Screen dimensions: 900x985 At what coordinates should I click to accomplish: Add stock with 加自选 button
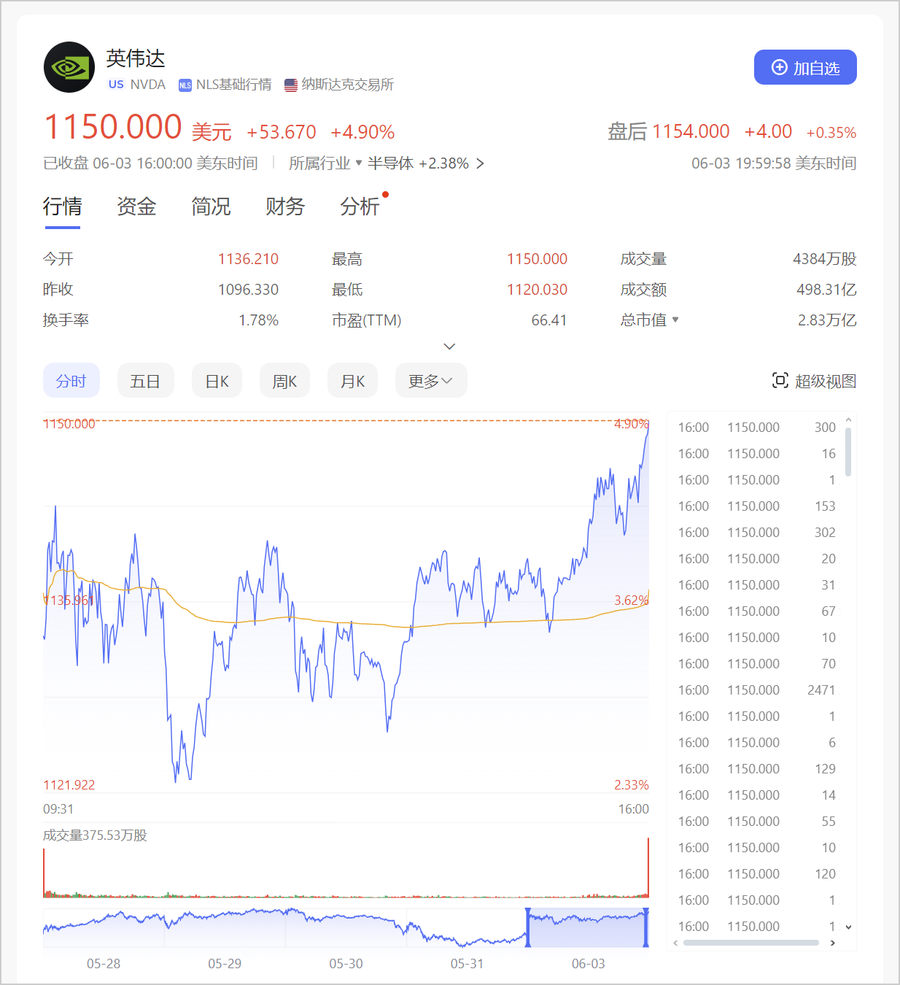pos(805,67)
